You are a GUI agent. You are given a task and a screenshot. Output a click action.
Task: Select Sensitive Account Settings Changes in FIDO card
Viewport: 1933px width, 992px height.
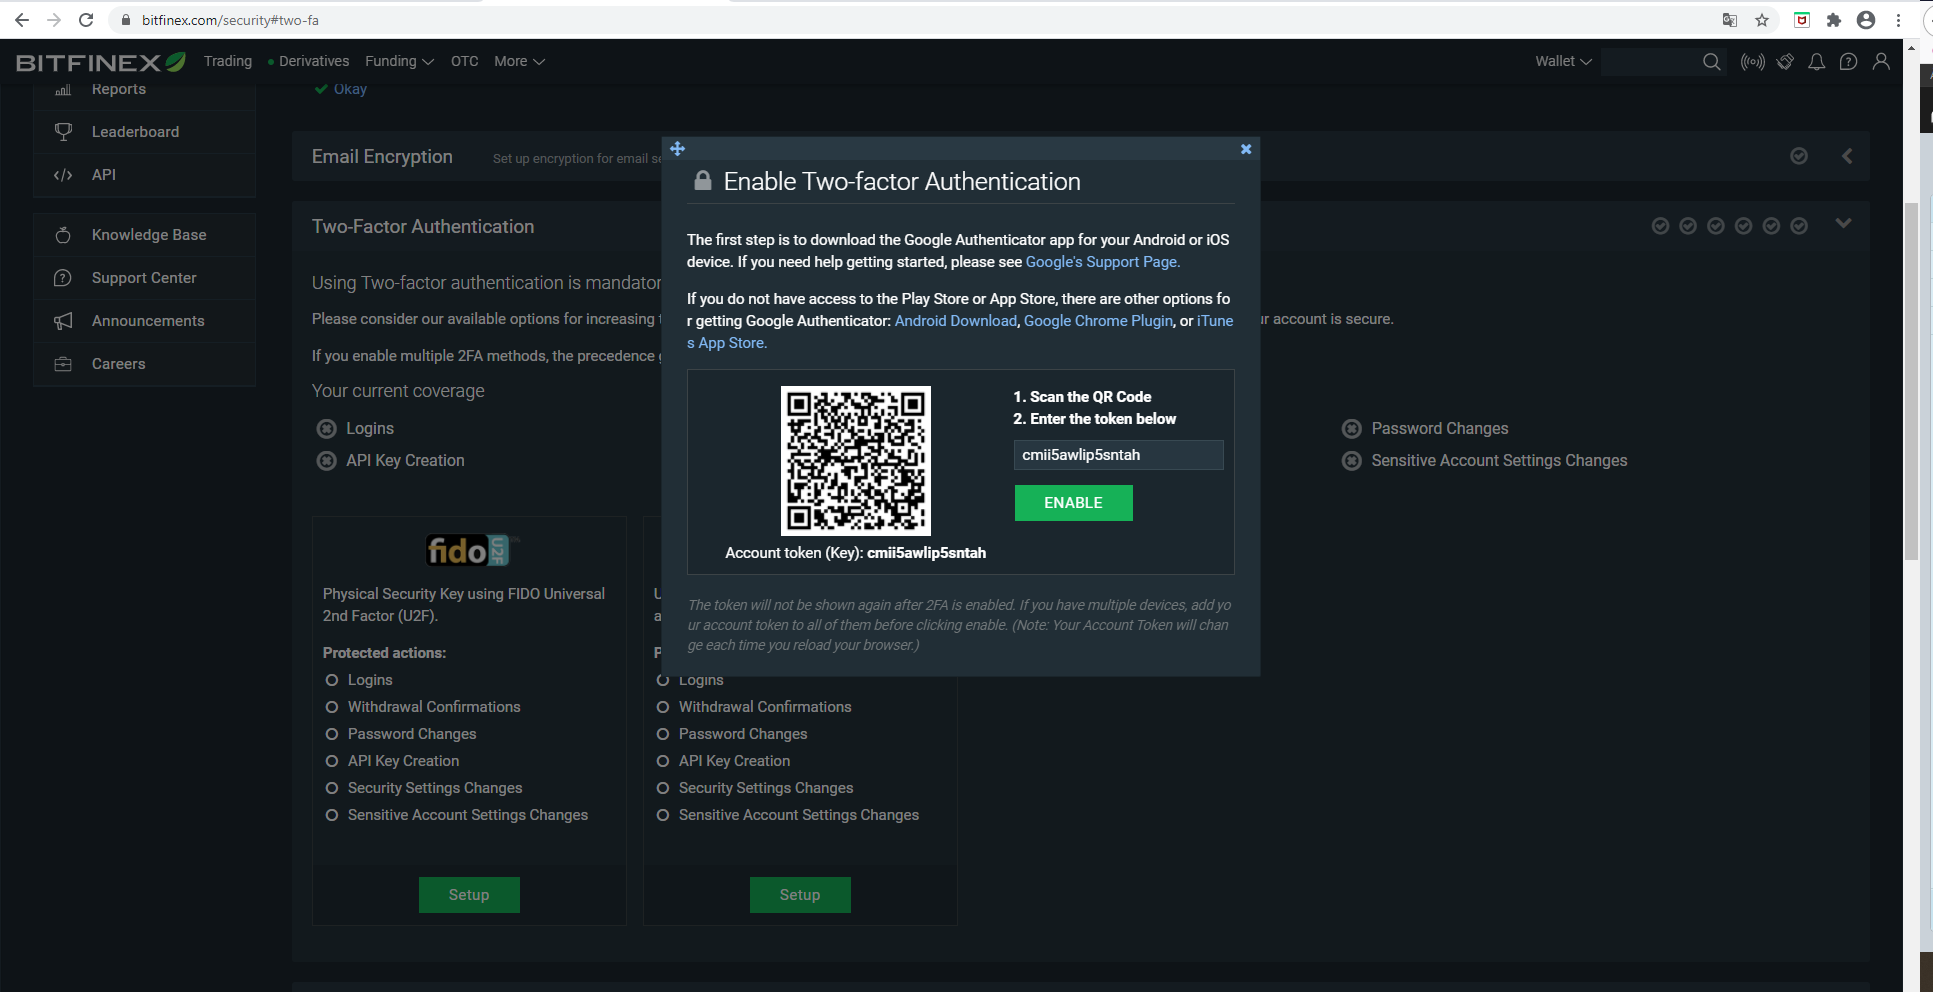[x=332, y=815]
